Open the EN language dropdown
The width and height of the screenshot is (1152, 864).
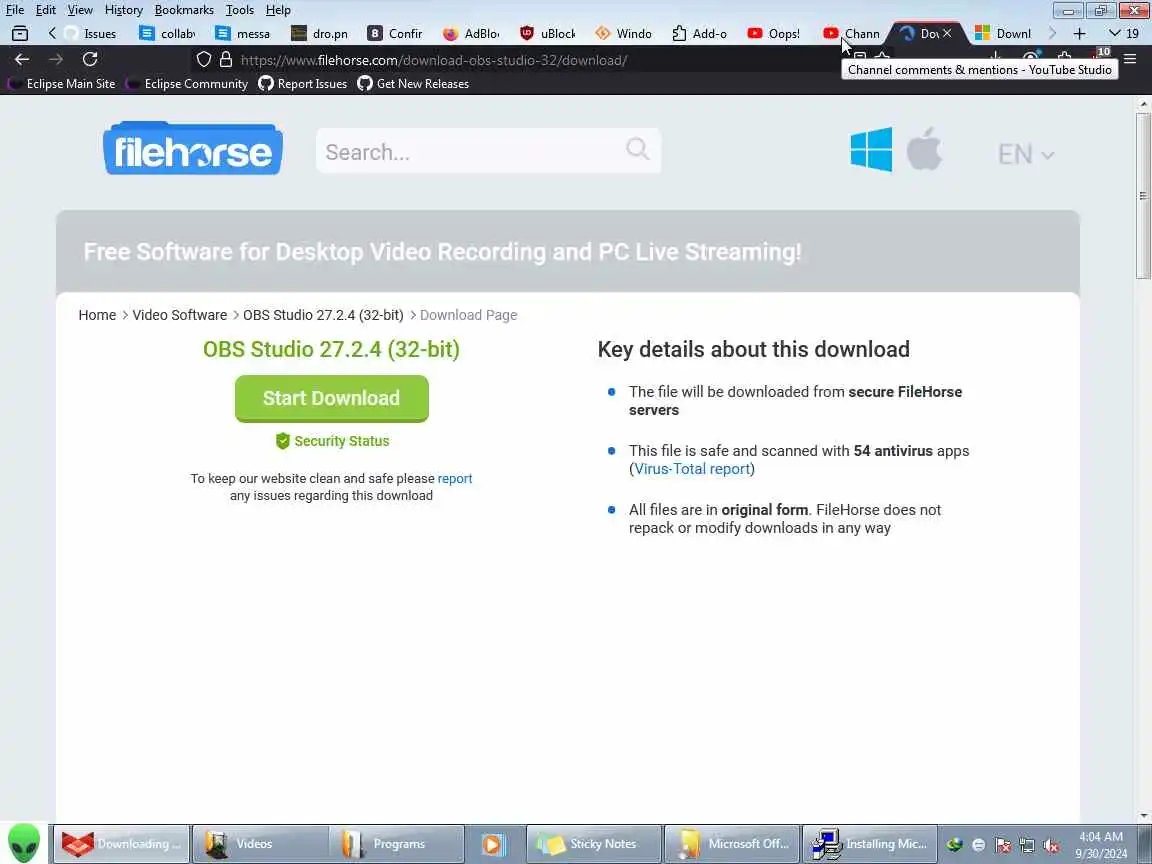(x=1026, y=154)
